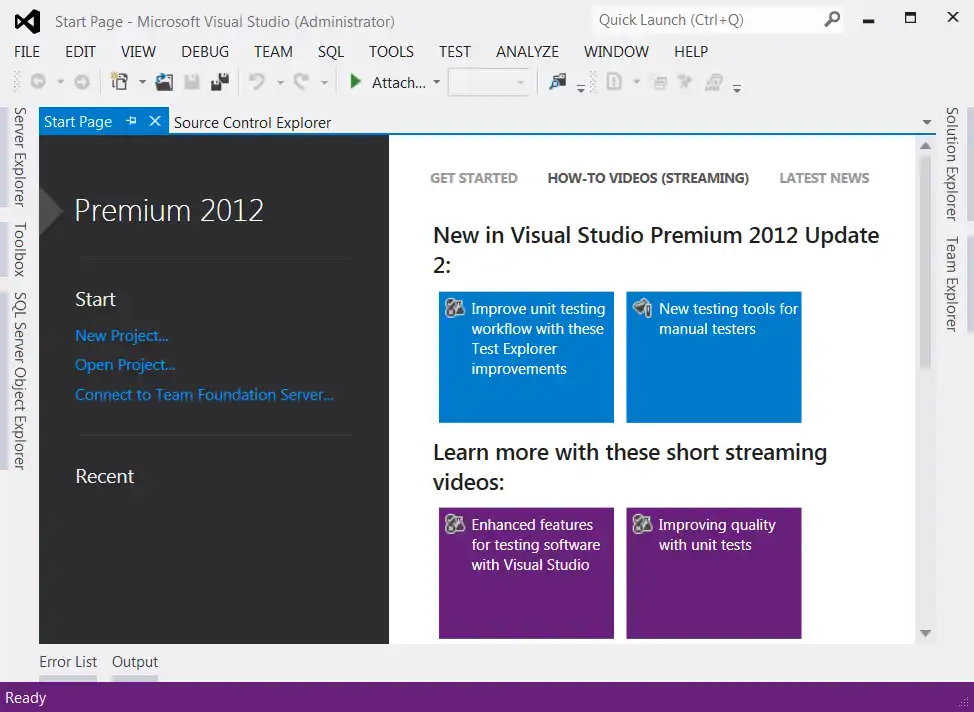Open the document tabs list dropdown
The image size is (974, 712).
pos(927,122)
